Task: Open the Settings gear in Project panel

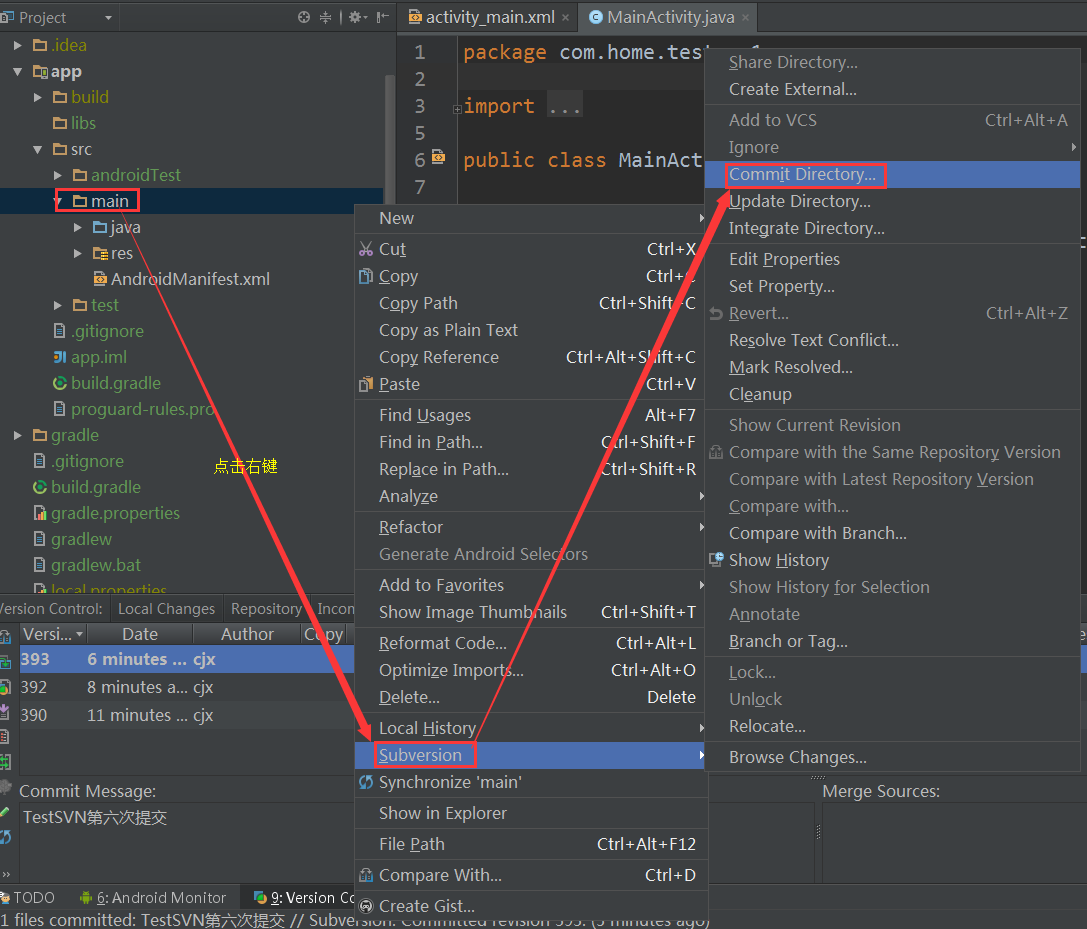Action: [x=355, y=18]
